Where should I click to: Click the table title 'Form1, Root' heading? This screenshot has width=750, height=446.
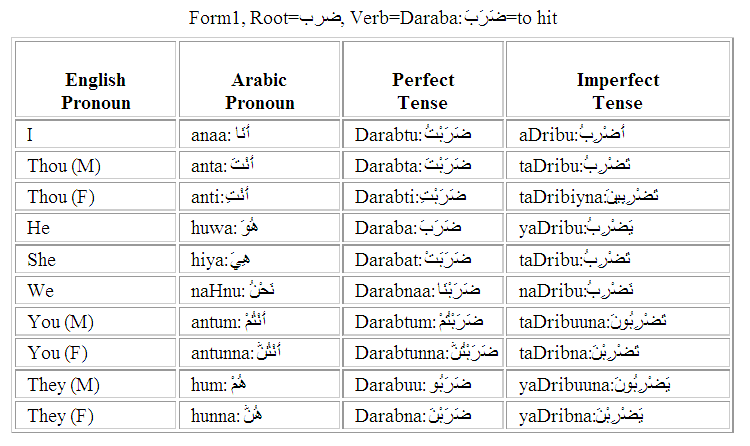pos(373,18)
